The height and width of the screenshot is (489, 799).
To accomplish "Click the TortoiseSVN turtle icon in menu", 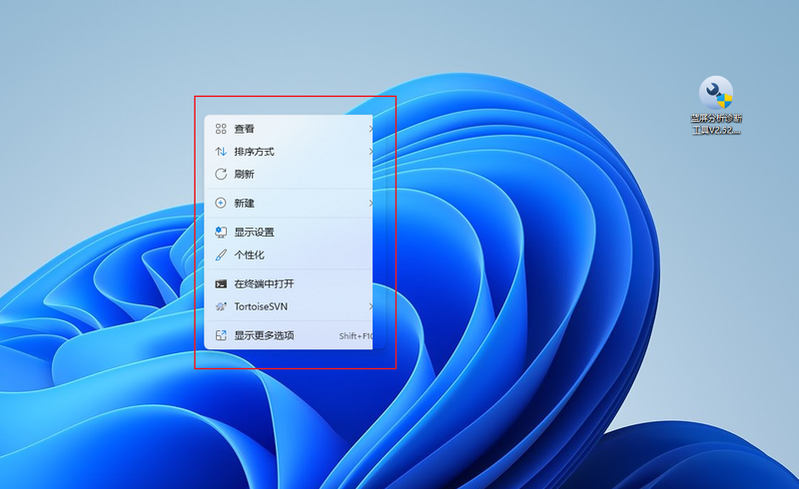I will (221, 307).
